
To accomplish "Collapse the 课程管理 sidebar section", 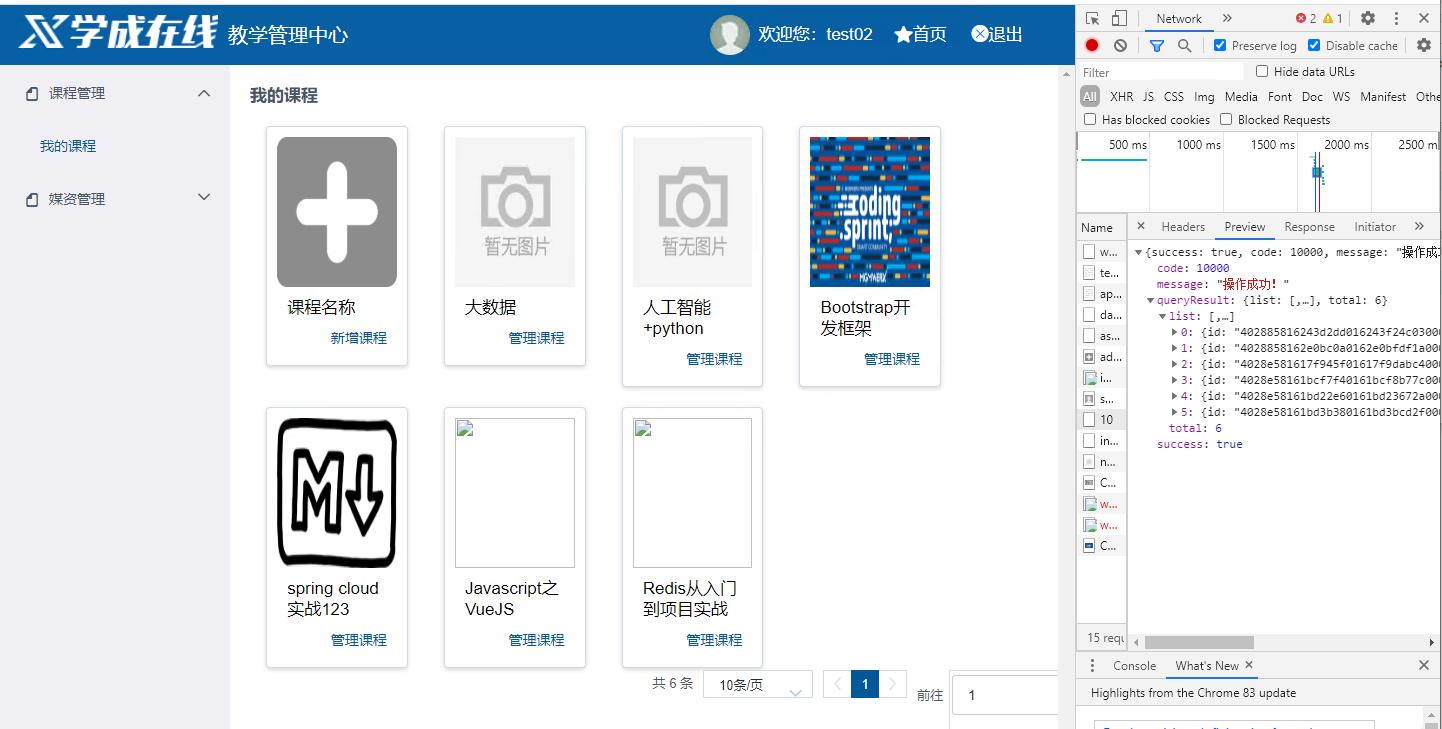I will point(204,93).
